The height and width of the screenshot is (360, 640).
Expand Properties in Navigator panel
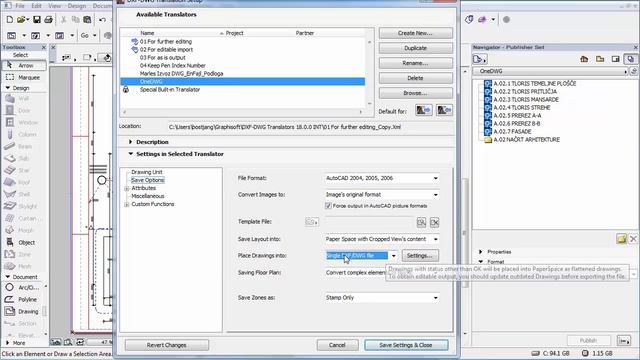(x=481, y=252)
